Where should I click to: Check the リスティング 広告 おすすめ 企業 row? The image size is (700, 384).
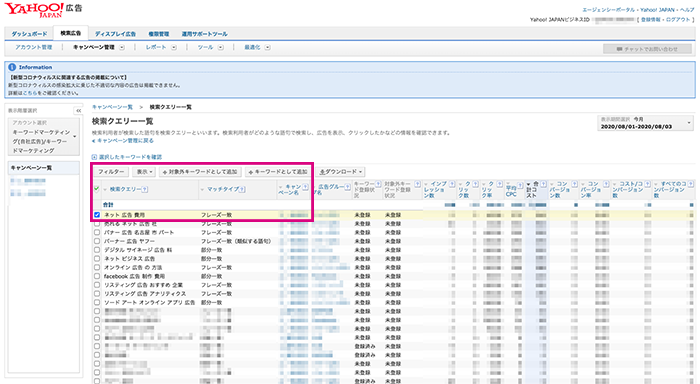click(97, 285)
